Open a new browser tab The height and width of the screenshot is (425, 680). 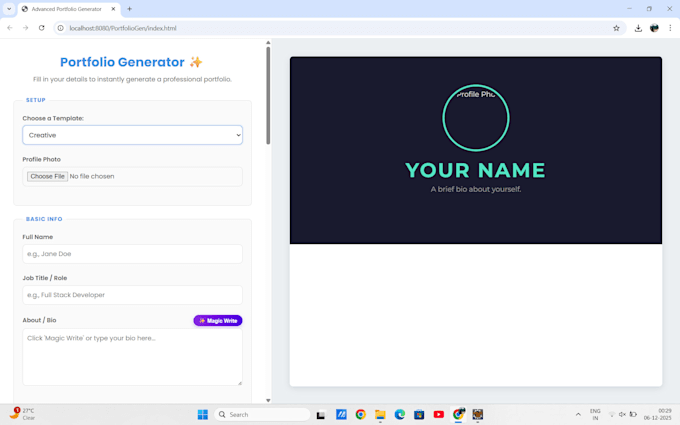tap(129, 9)
